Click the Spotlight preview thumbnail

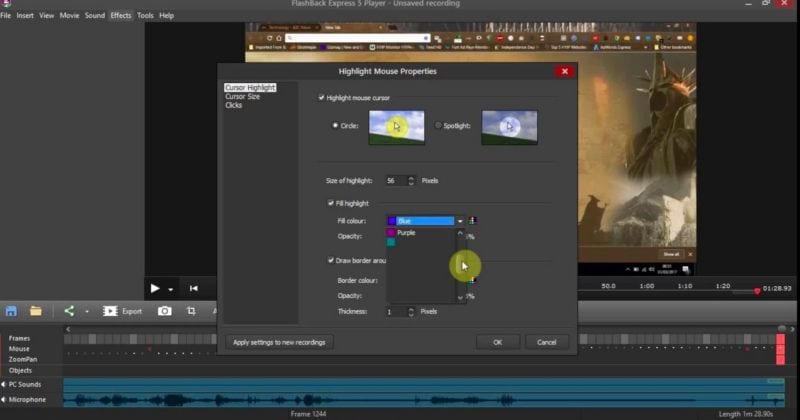coord(509,127)
